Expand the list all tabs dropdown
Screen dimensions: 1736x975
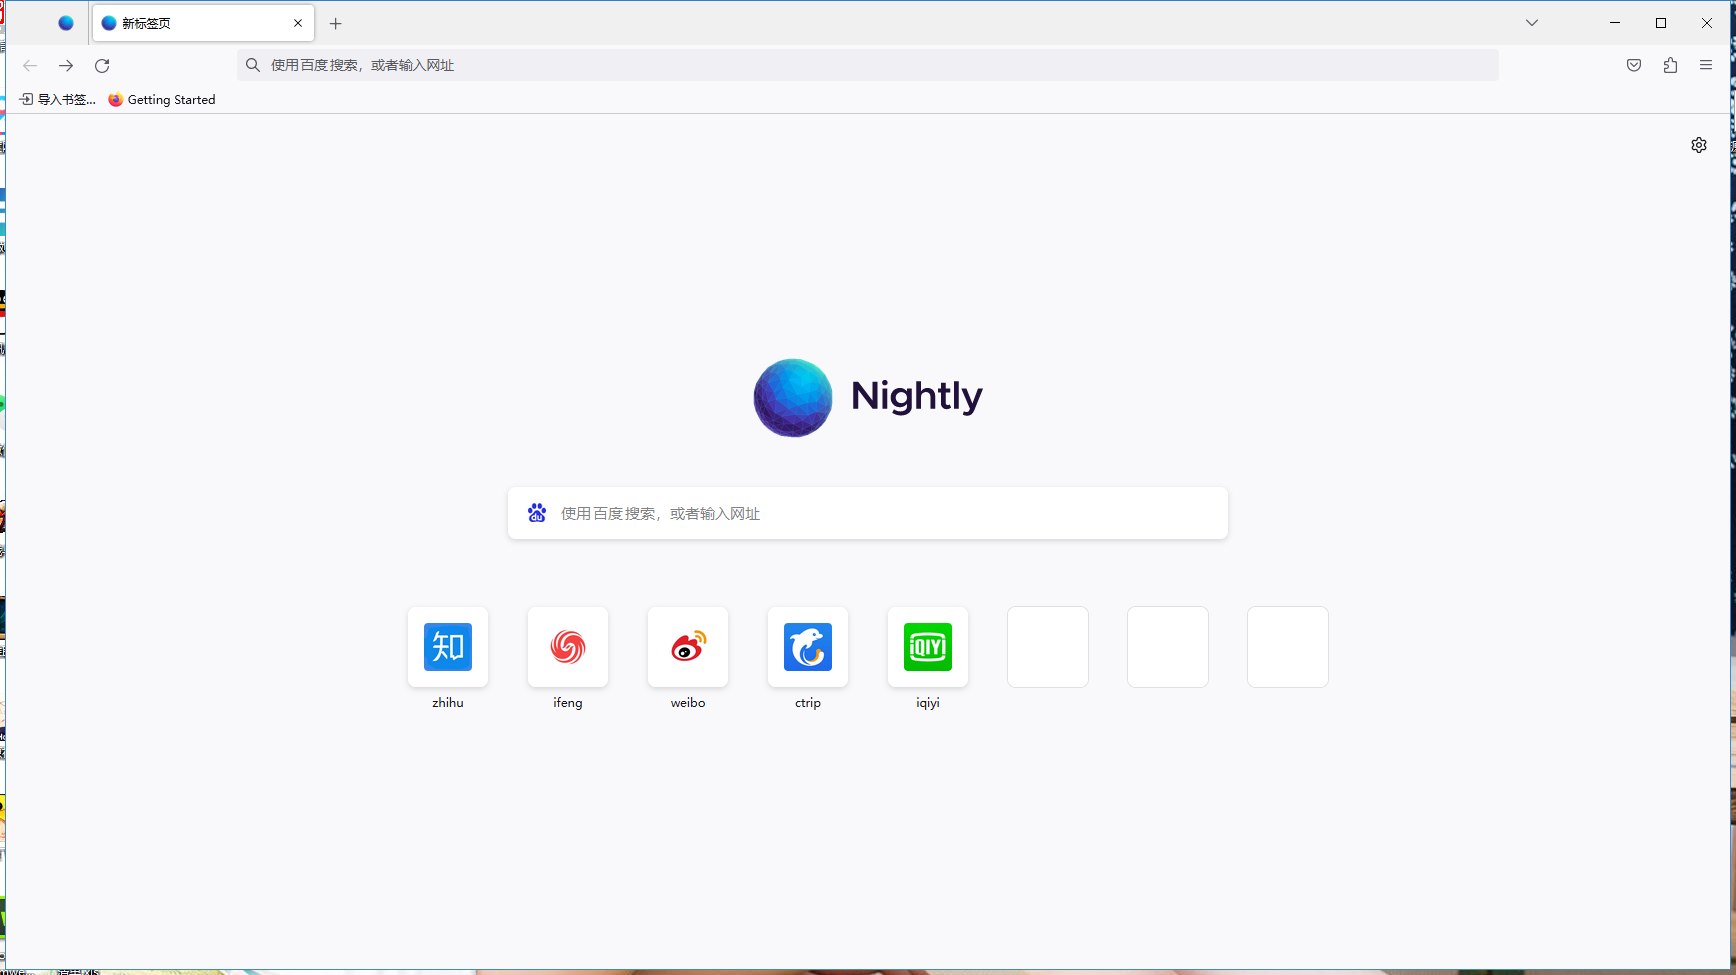tap(1532, 23)
